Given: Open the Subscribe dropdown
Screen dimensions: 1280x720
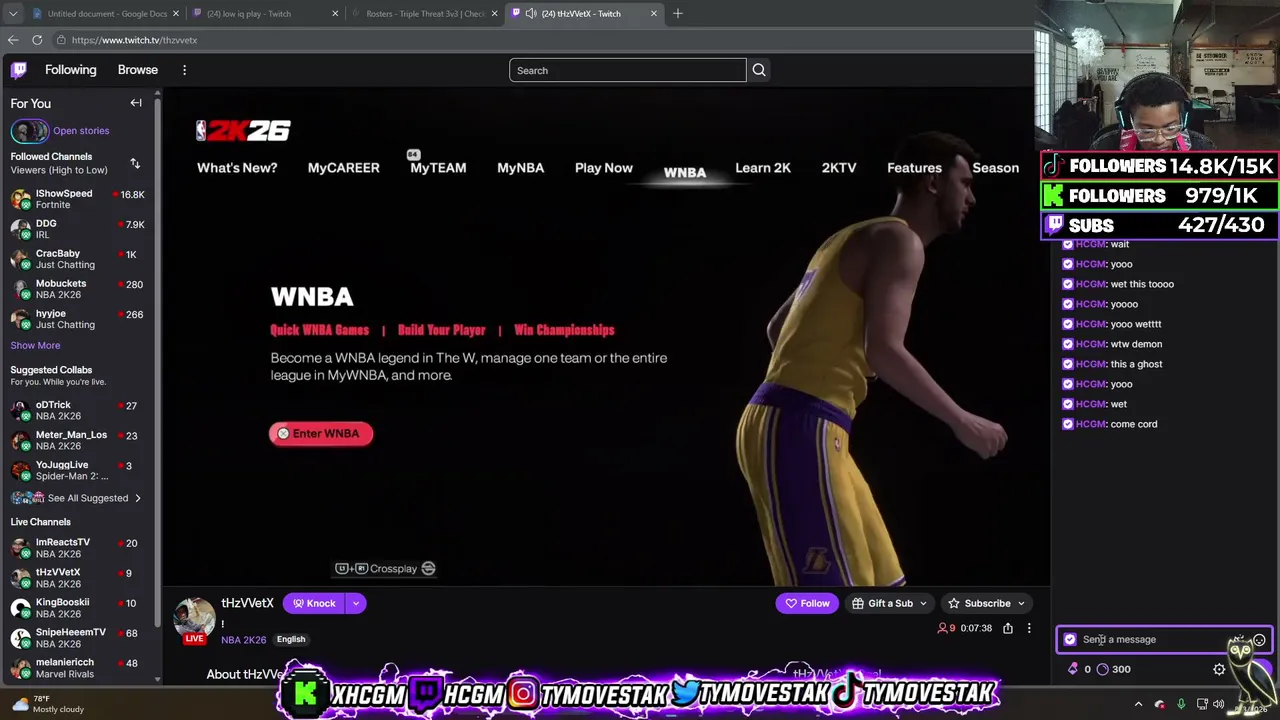Looking at the screenshot, I should (x=987, y=603).
